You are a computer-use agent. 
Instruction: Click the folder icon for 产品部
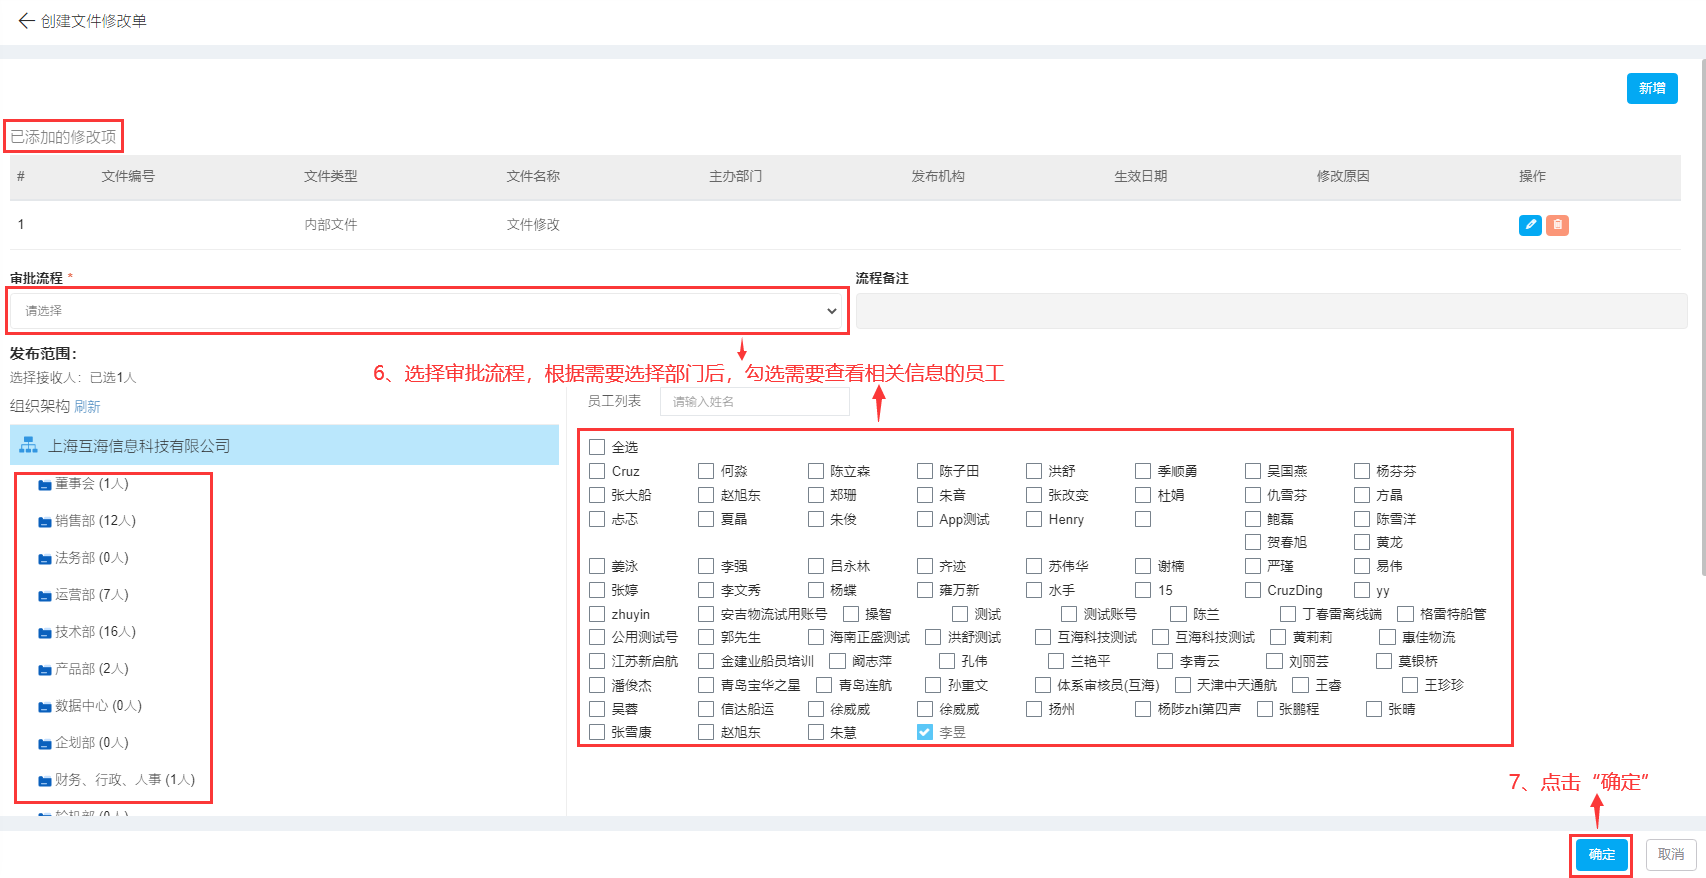[45, 670]
